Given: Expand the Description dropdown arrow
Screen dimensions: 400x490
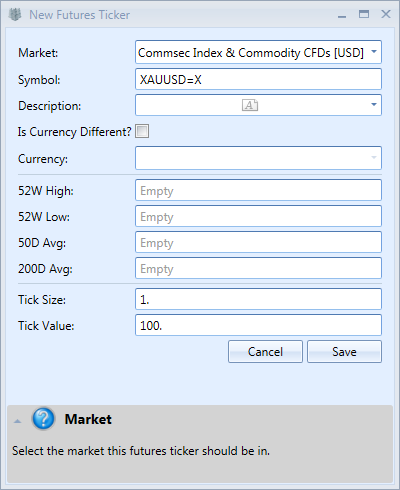Looking at the screenshot, I should click(x=374, y=105).
